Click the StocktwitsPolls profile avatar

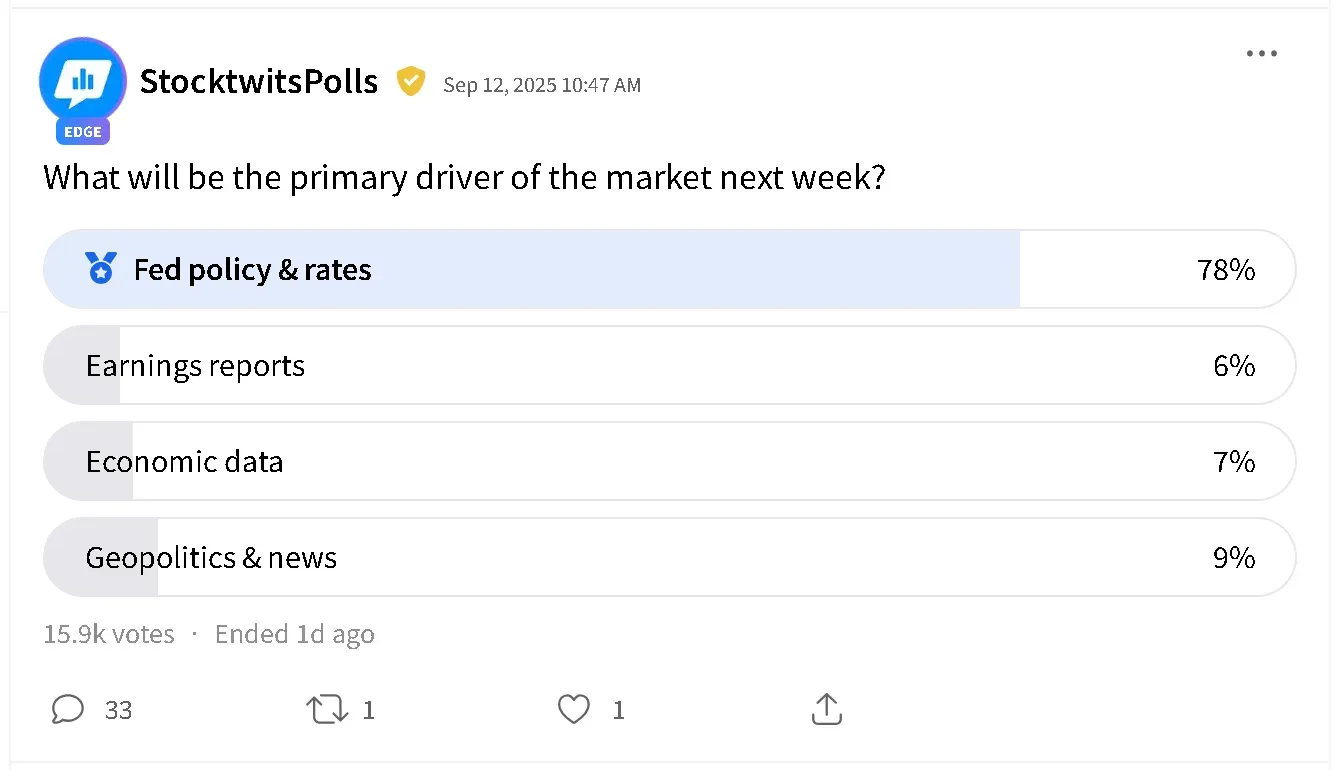pos(83,81)
